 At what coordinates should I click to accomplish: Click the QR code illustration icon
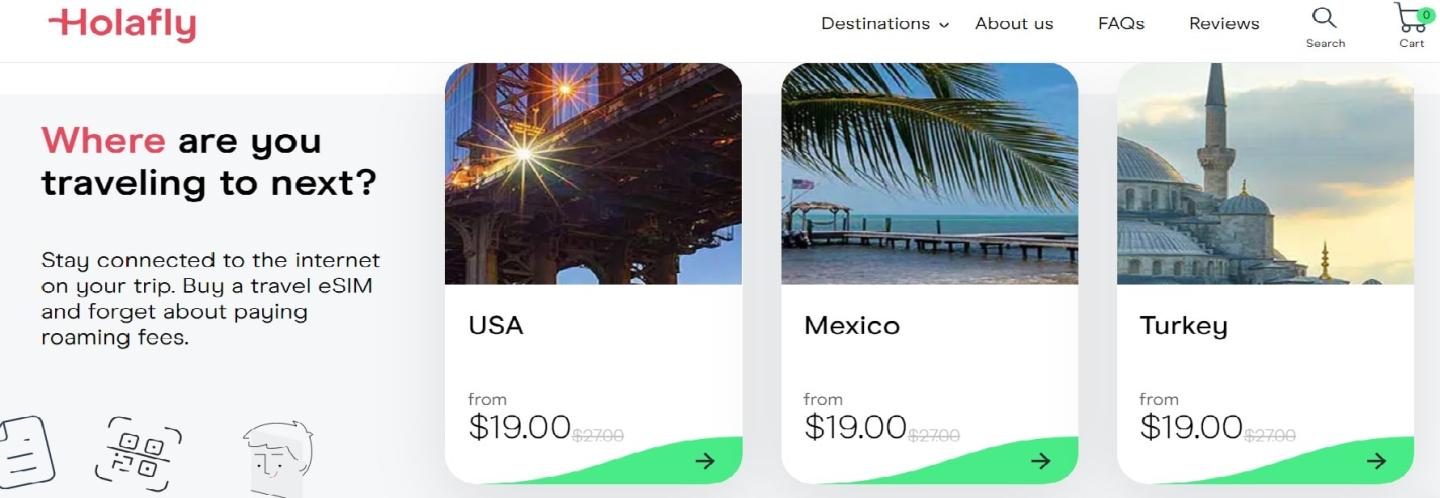pyautogui.click(x=138, y=453)
